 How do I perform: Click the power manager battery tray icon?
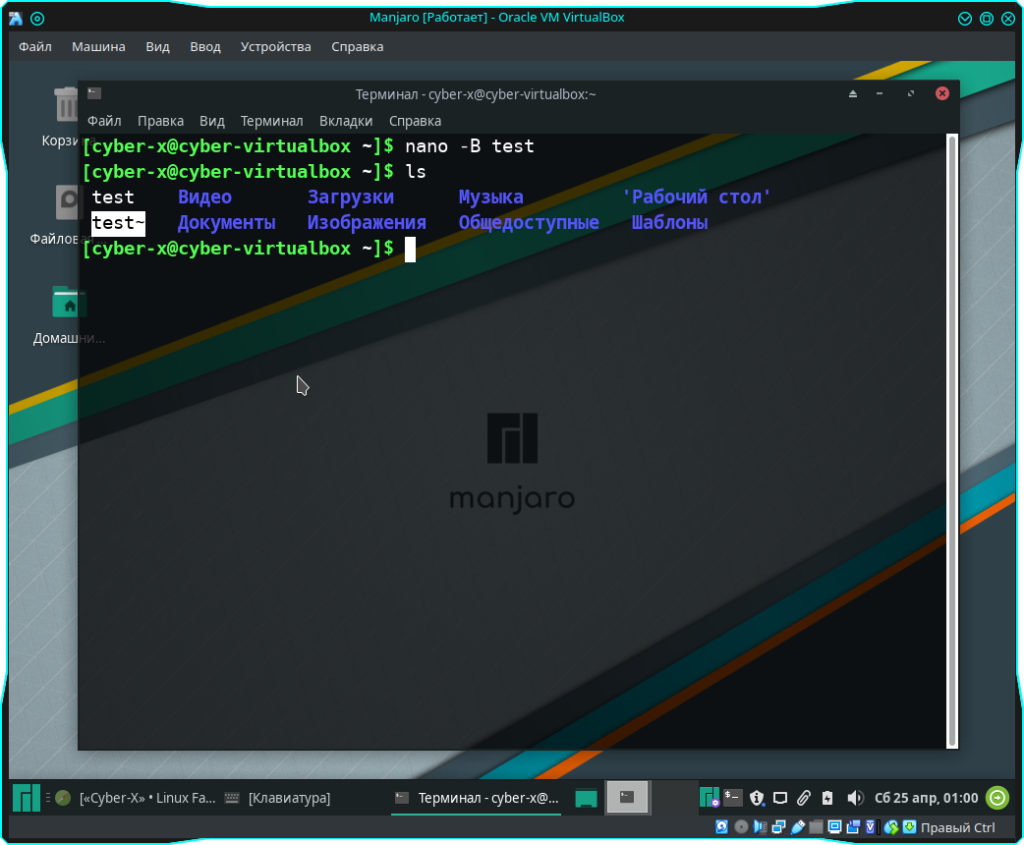click(828, 798)
